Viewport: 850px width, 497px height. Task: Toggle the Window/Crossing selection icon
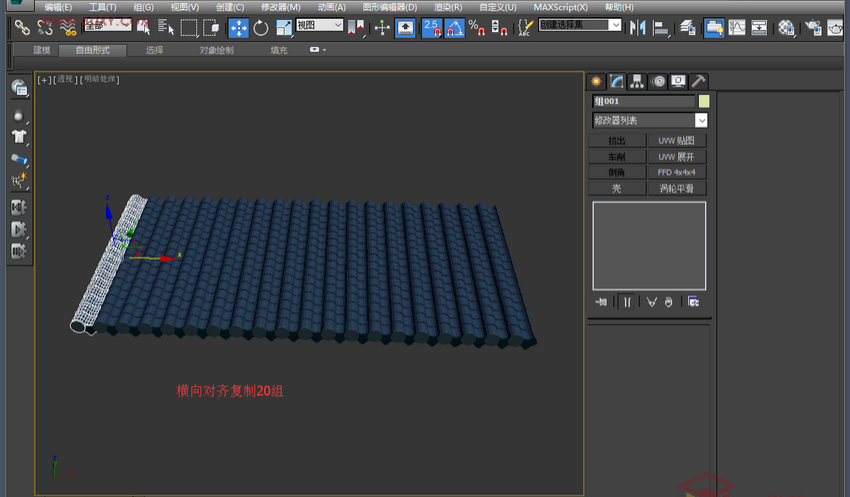coord(211,28)
